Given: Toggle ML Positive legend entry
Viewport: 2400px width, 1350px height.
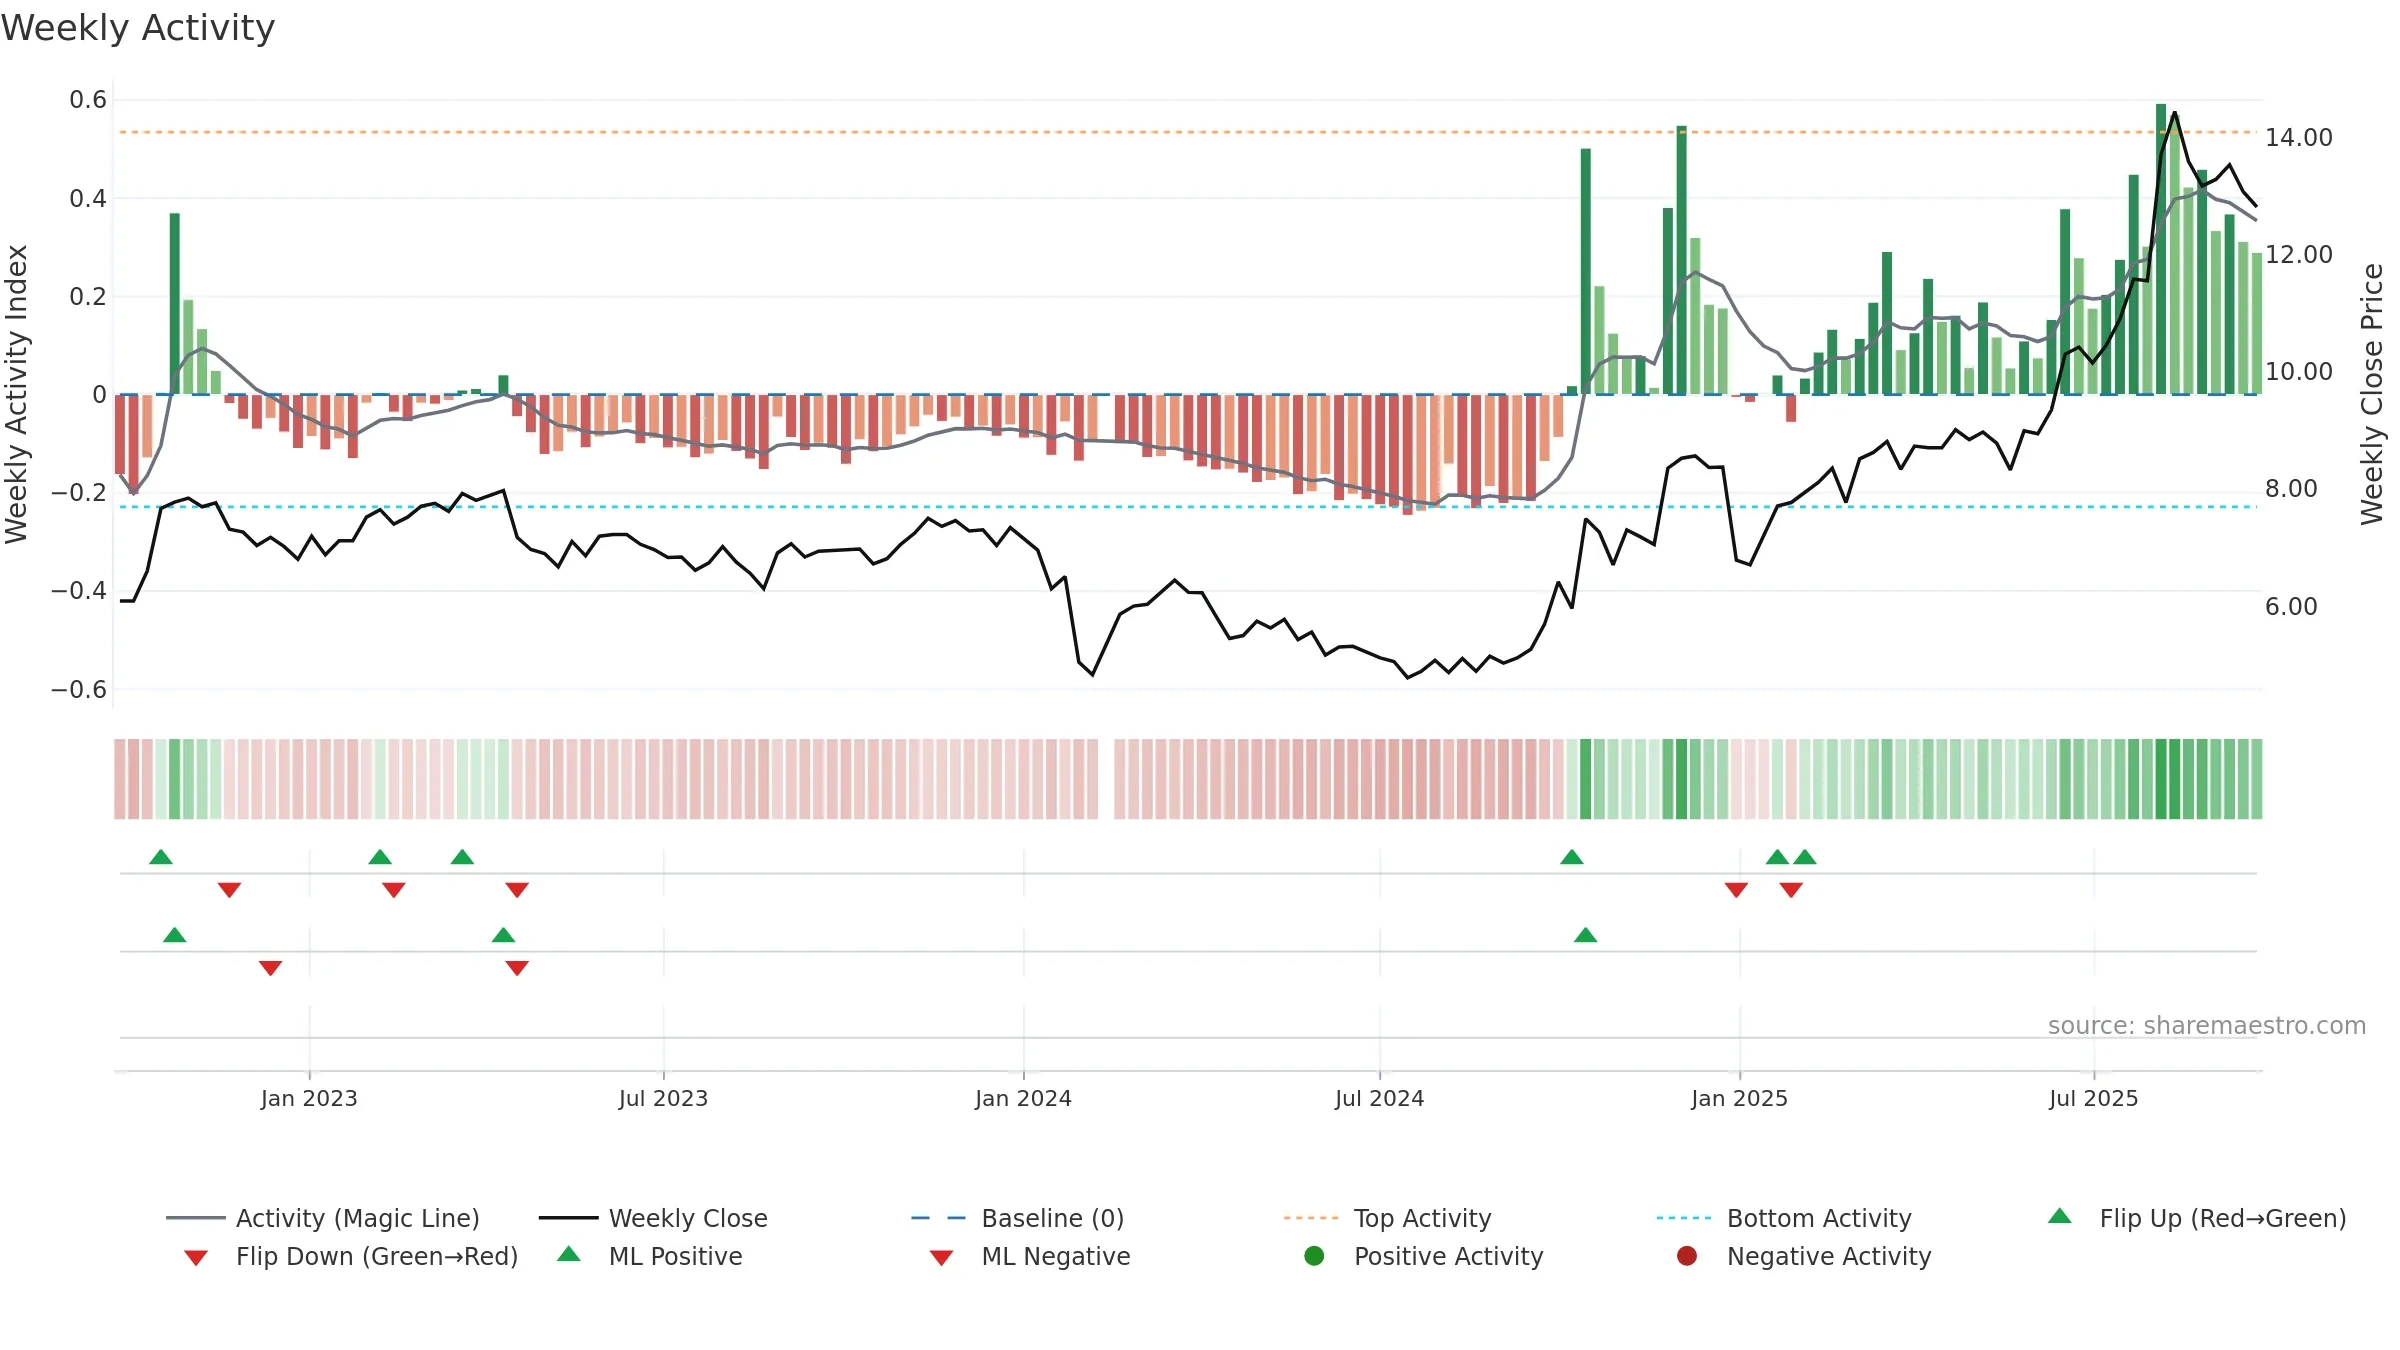Looking at the screenshot, I should click(x=649, y=1256).
